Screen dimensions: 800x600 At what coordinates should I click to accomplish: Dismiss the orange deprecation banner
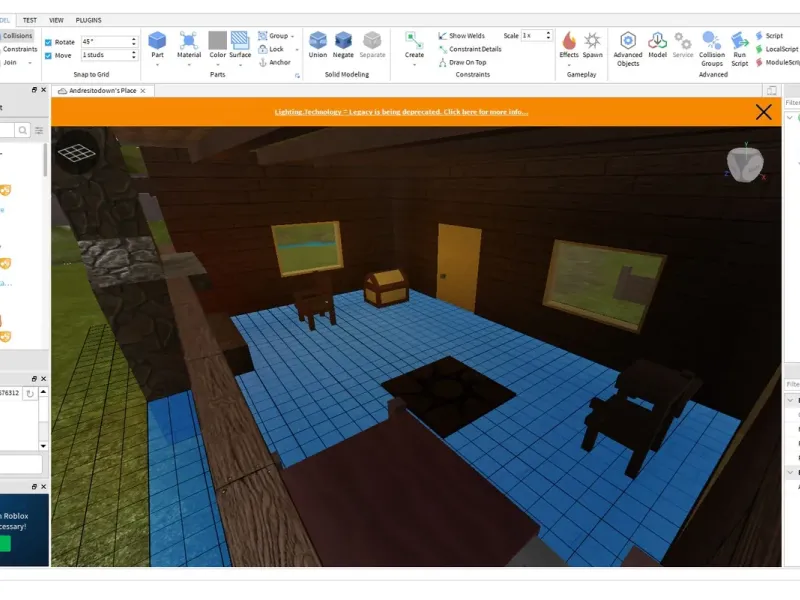coord(763,112)
